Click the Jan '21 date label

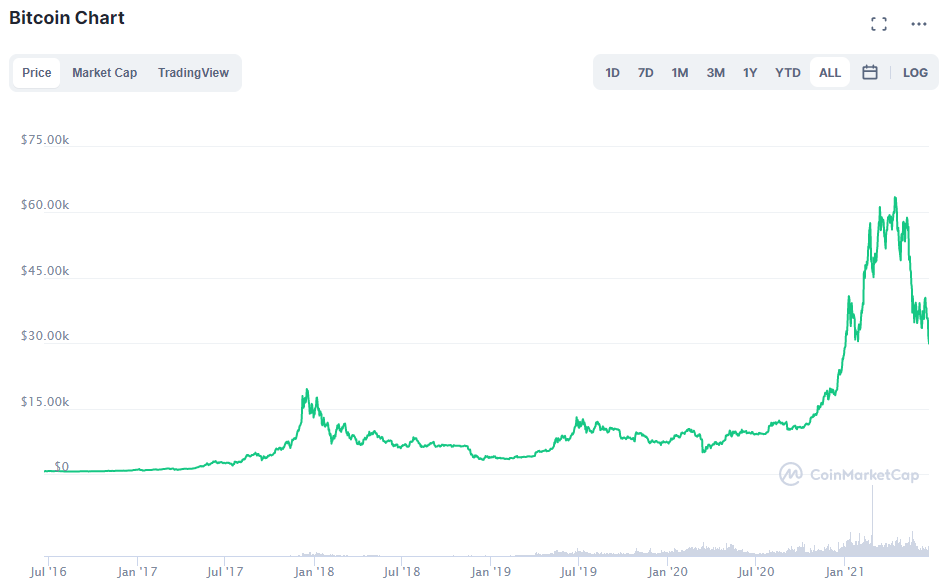[x=844, y=572]
